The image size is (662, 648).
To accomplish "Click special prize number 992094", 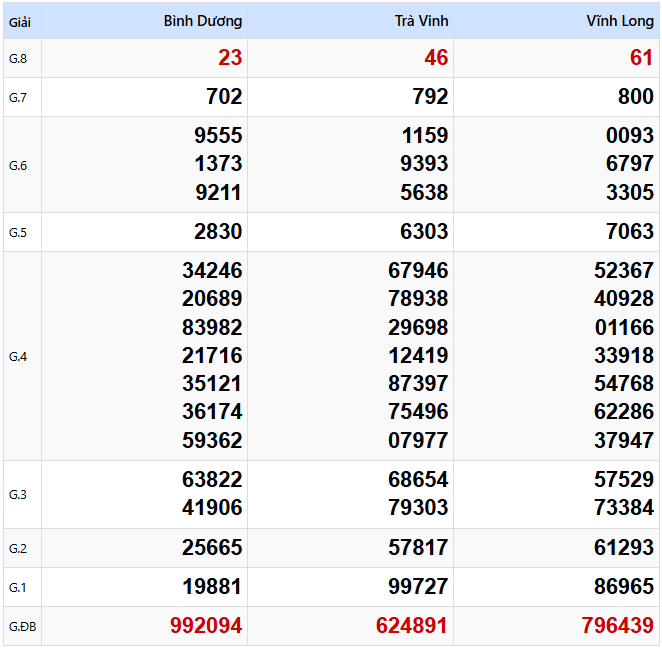I will (x=206, y=626).
